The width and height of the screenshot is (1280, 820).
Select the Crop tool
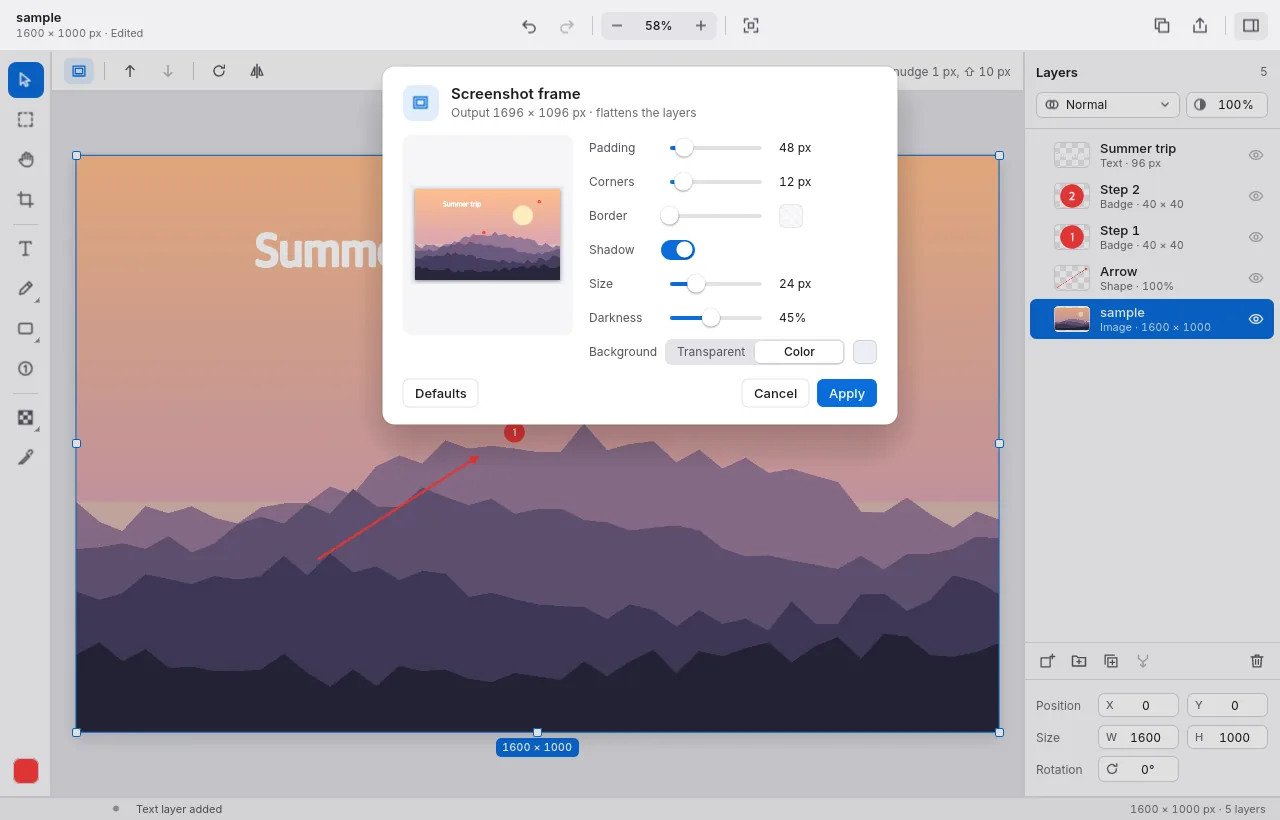[x=26, y=200]
